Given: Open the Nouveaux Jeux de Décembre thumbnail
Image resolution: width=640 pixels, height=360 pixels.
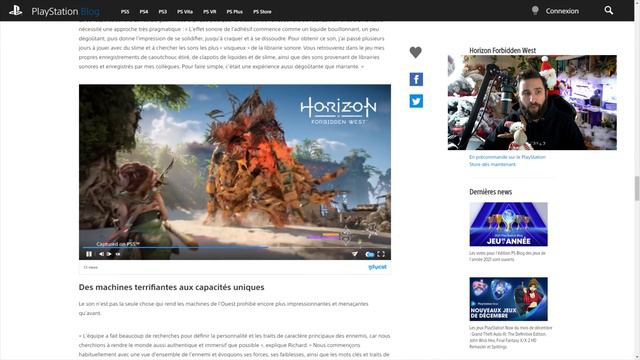Looking at the screenshot, I should 509,299.
